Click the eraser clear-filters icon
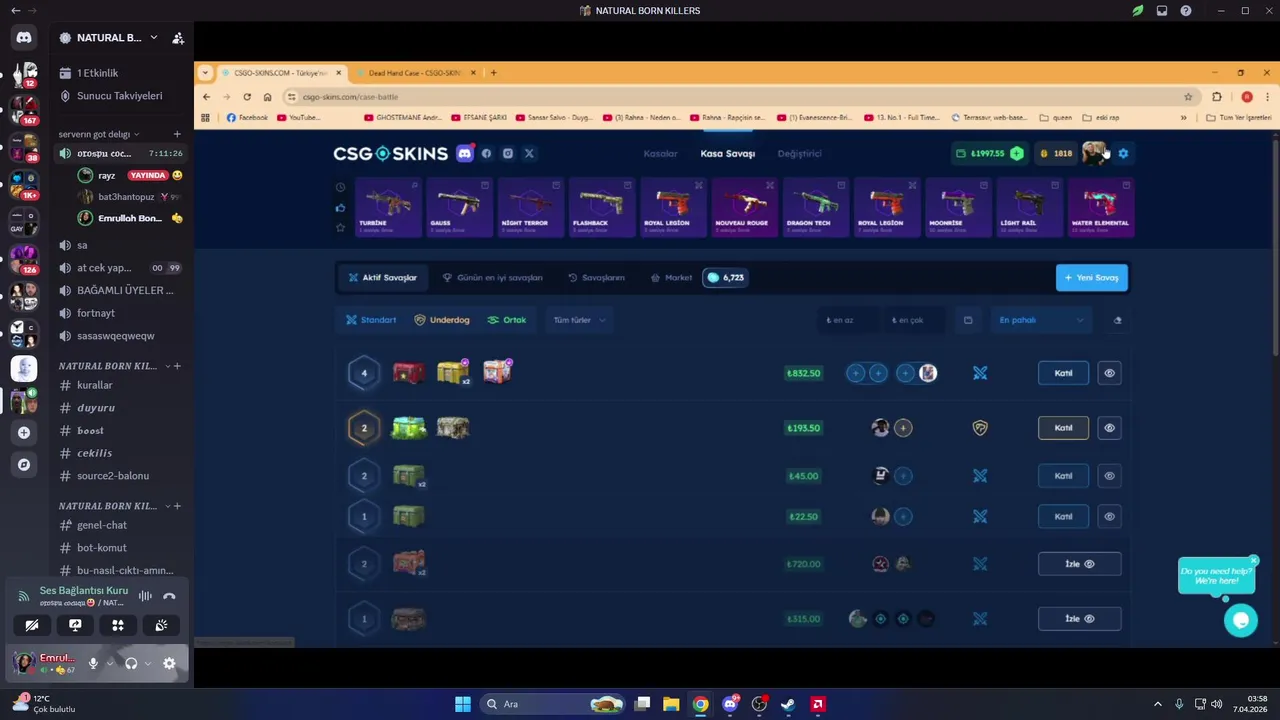This screenshot has height=720, width=1280. point(1117,320)
